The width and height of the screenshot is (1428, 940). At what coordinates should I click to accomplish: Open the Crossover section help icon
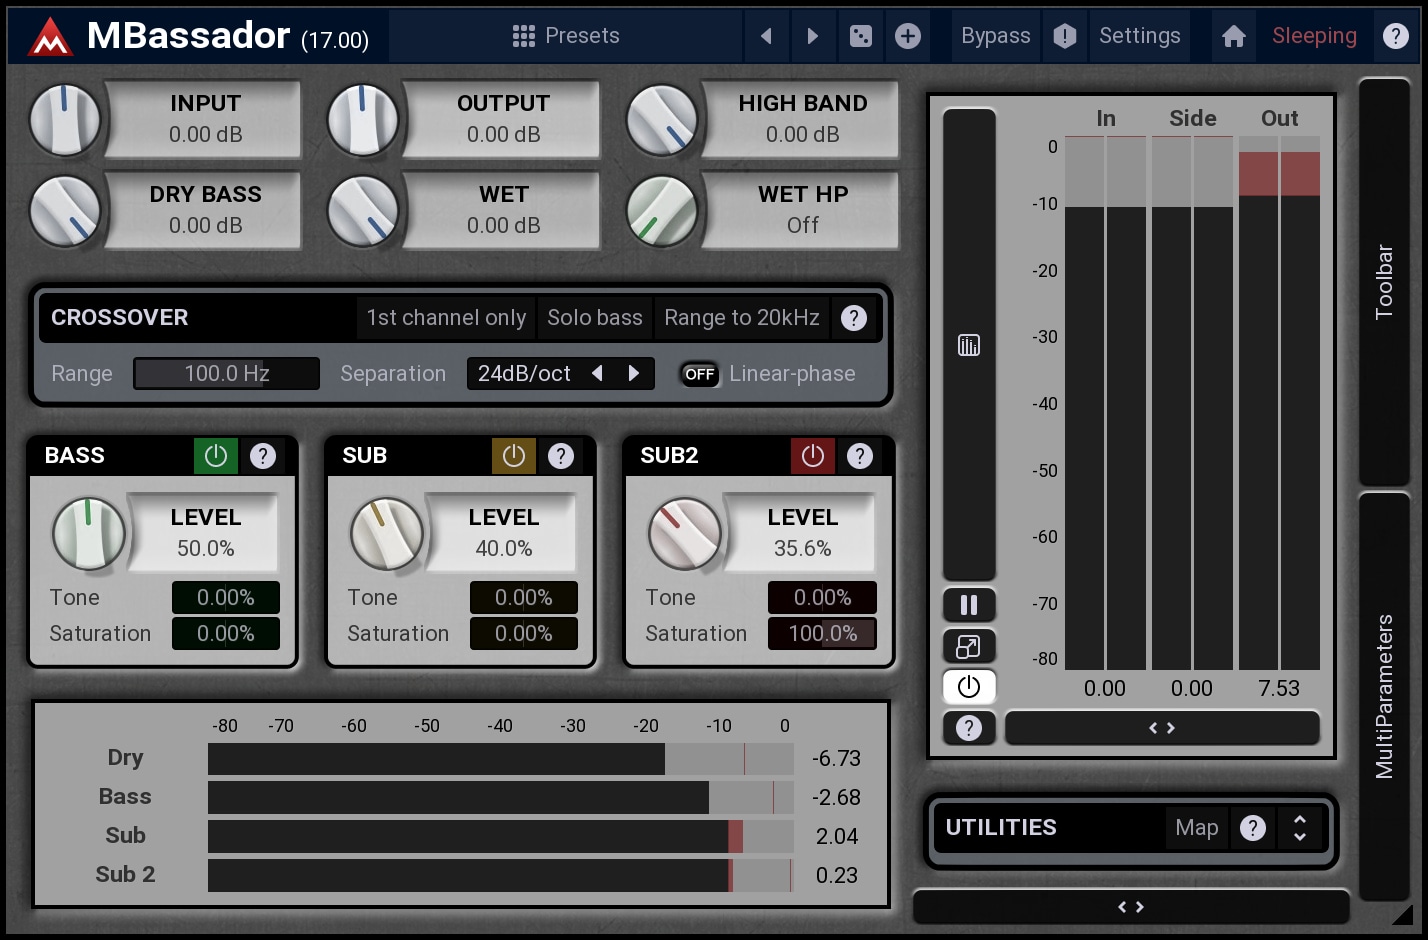coord(853,318)
